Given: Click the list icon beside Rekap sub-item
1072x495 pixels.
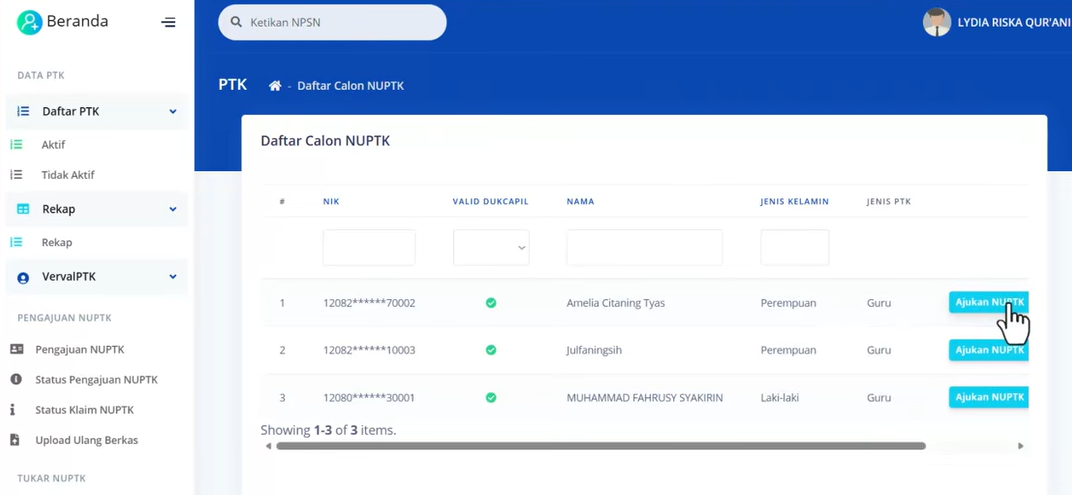Looking at the screenshot, I should 16,242.
